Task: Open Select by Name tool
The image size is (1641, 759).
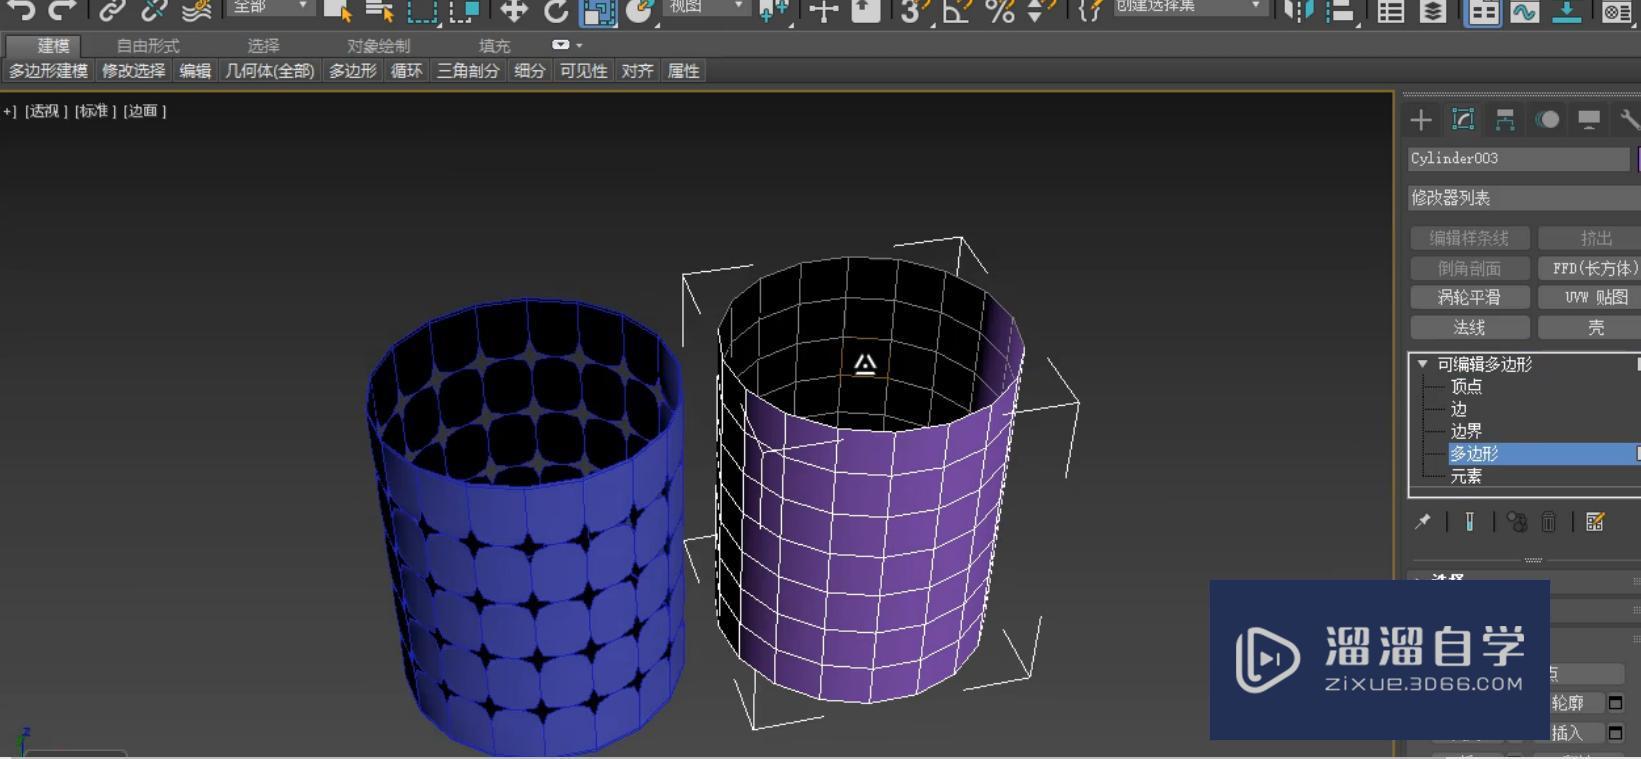Action: click(379, 10)
